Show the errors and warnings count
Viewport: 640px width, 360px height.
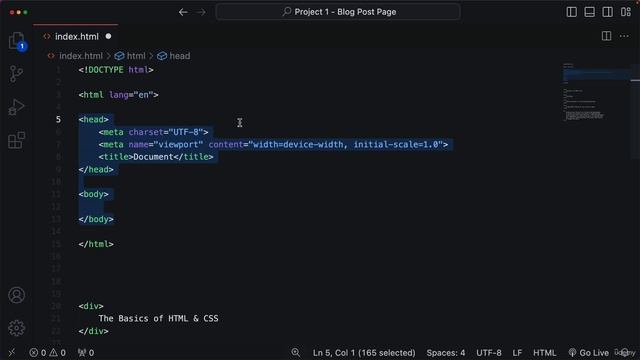pyautogui.click(x=47, y=353)
